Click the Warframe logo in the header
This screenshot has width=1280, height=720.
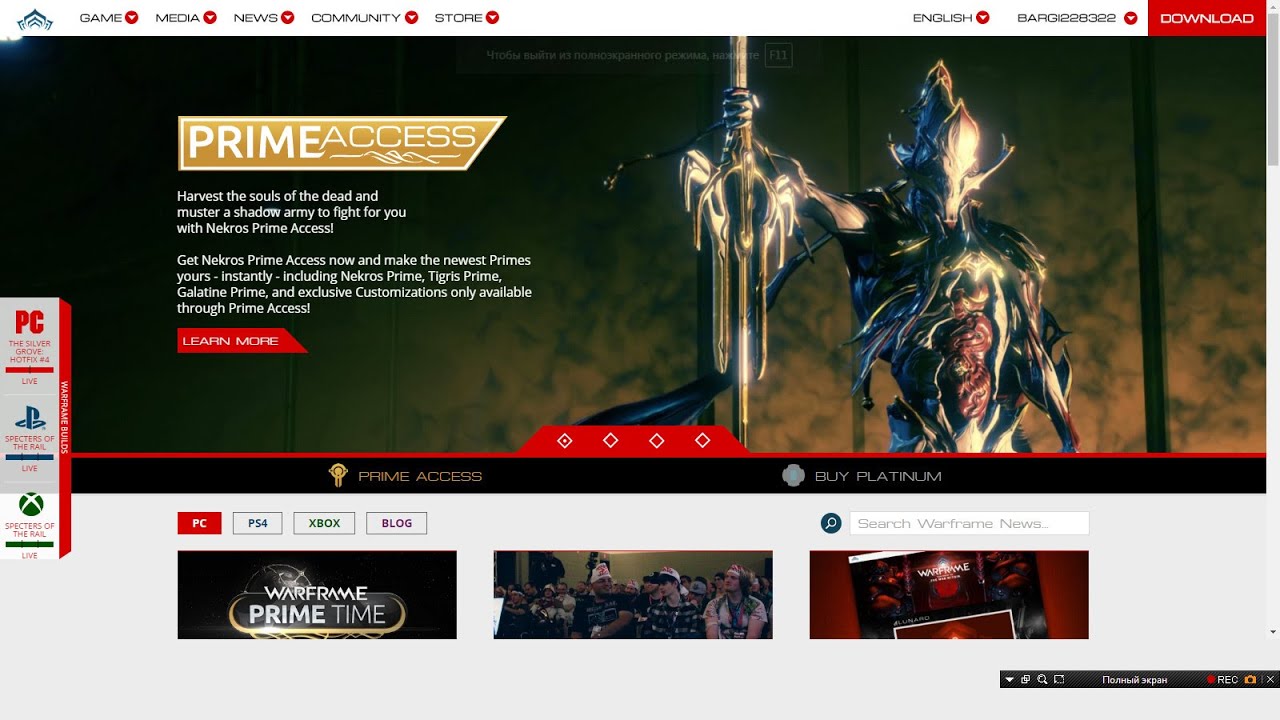(x=35, y=18)
